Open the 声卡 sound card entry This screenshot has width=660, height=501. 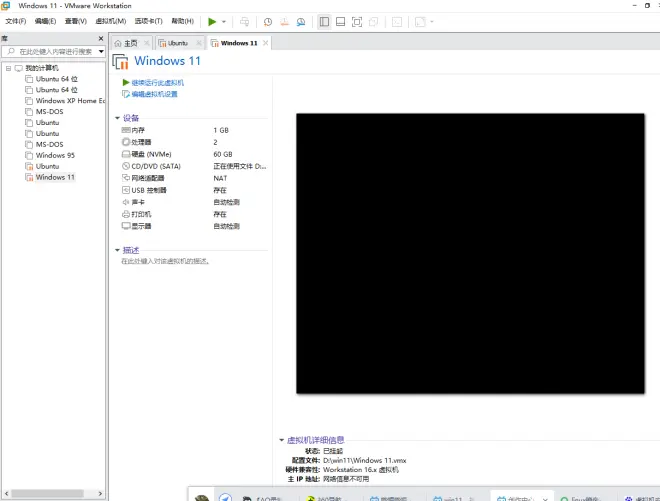133,202
